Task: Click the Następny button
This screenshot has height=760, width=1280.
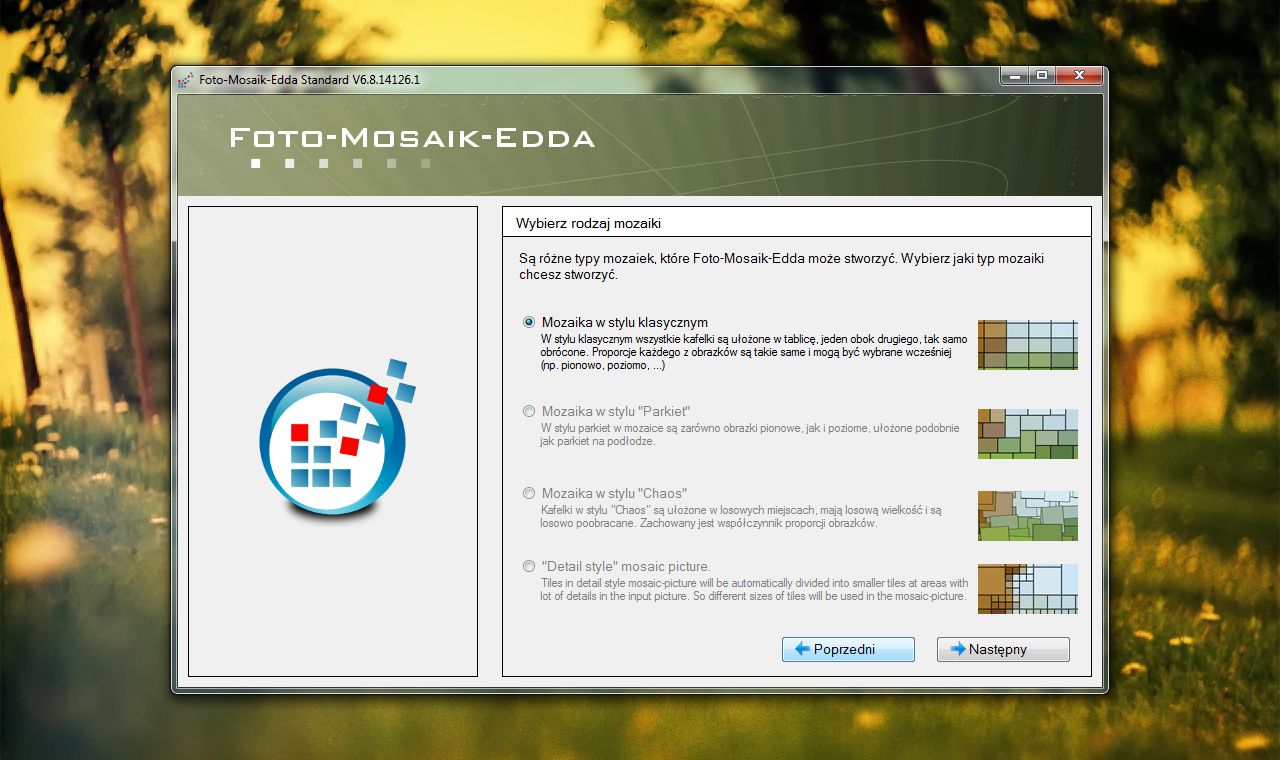Action: (1003, 649)
